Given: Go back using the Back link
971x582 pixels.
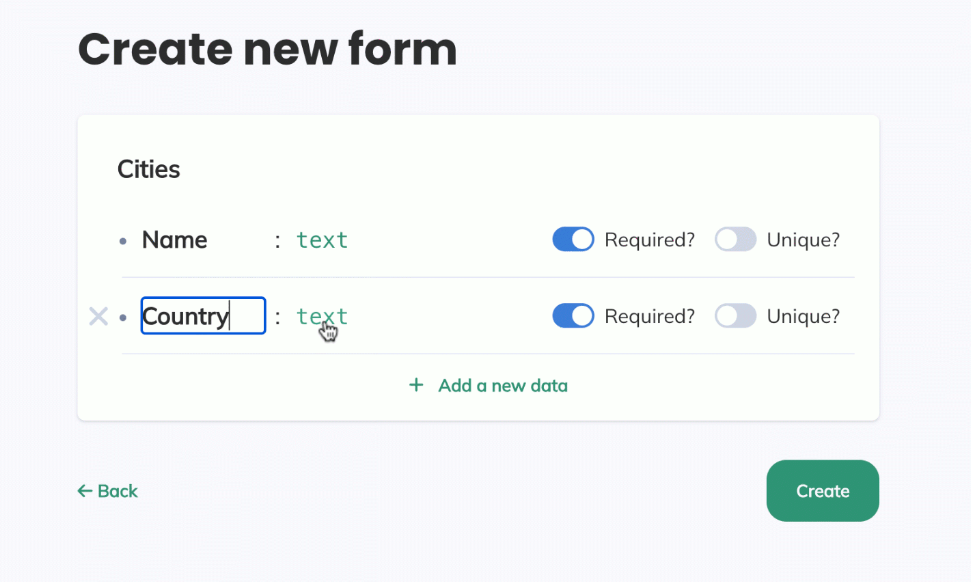Looking at the screenshot, I should 117,491.
